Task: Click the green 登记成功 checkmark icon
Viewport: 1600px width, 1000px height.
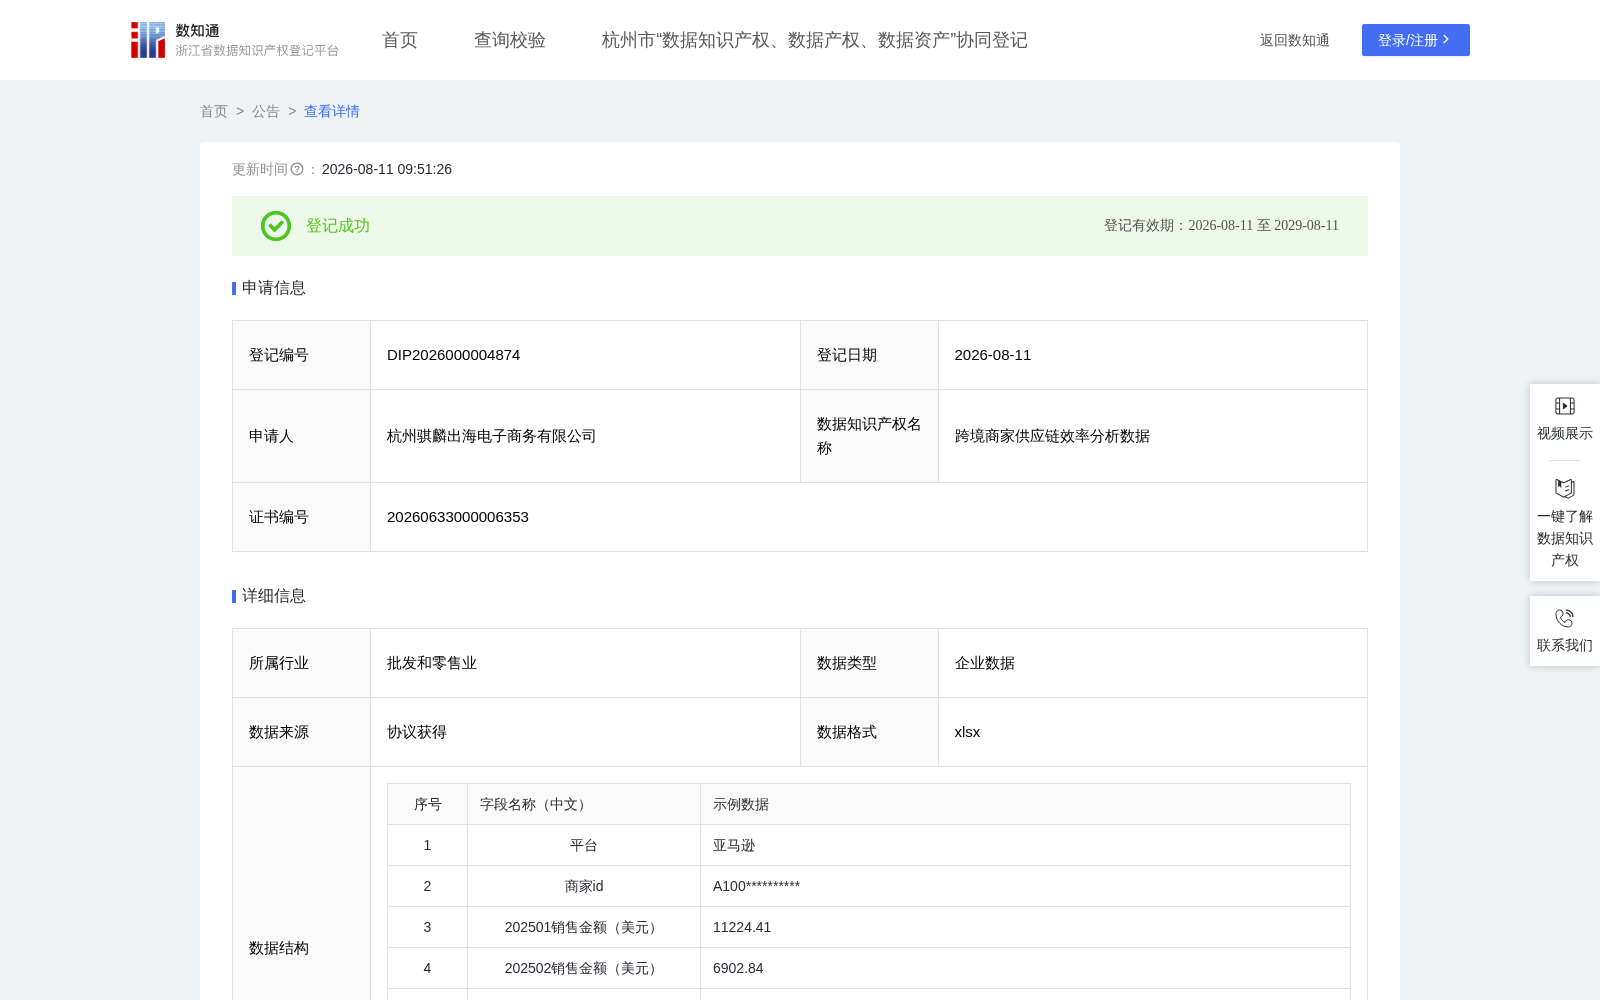Action: 276,226
